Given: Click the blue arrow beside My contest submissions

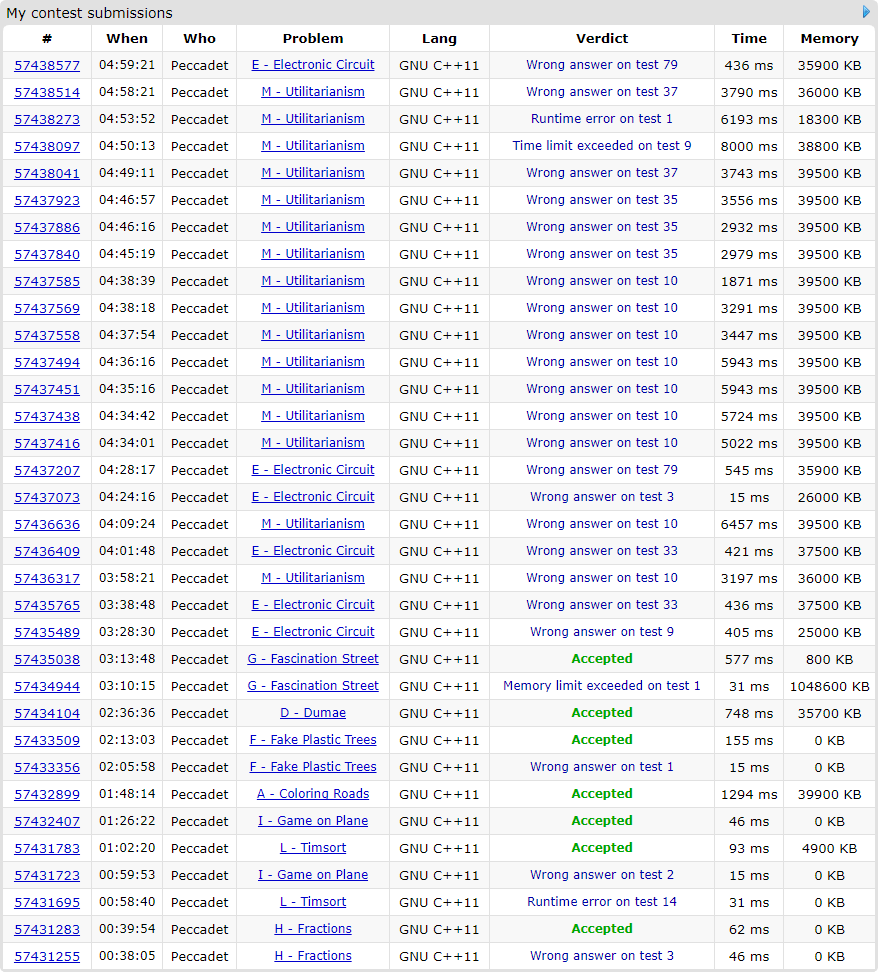Looking at the screenshot, I should tap(867, 12).
